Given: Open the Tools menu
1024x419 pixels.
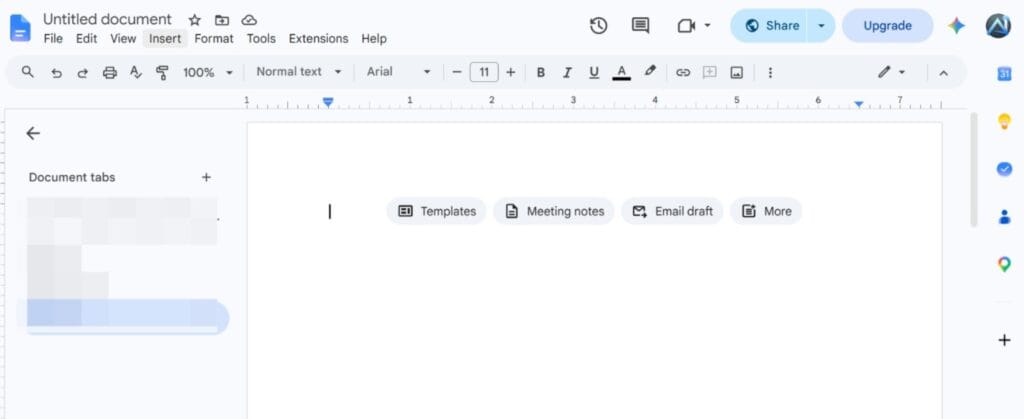Looking at the screenshot, I should tap(261, 39).
